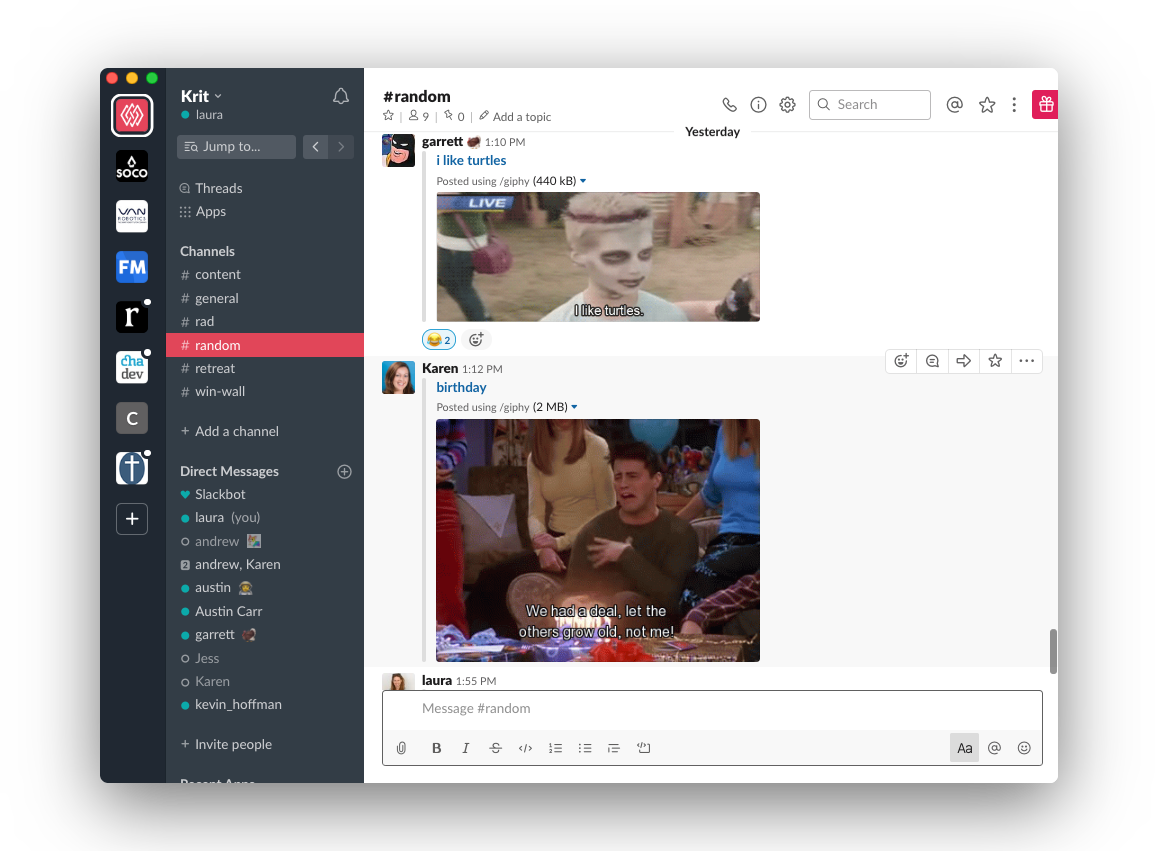Start a new direct message plus icon
Image resolution: width=1158 pixels, height=851 pixels.
tap(344, 471)
